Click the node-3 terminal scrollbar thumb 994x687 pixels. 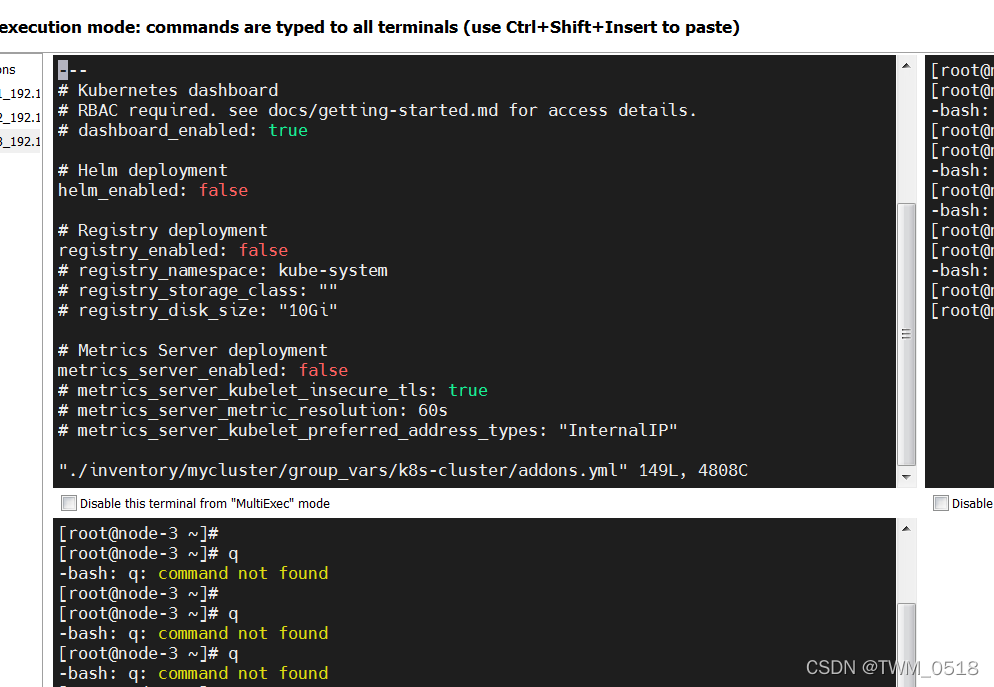pos(906,640)
